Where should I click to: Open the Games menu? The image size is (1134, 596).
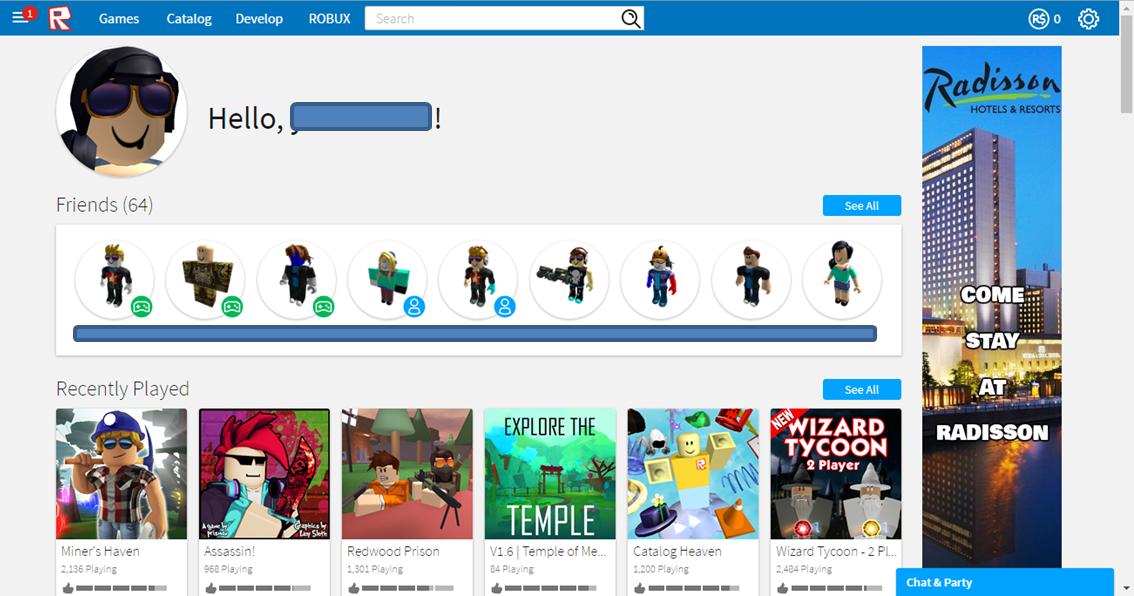119,19
